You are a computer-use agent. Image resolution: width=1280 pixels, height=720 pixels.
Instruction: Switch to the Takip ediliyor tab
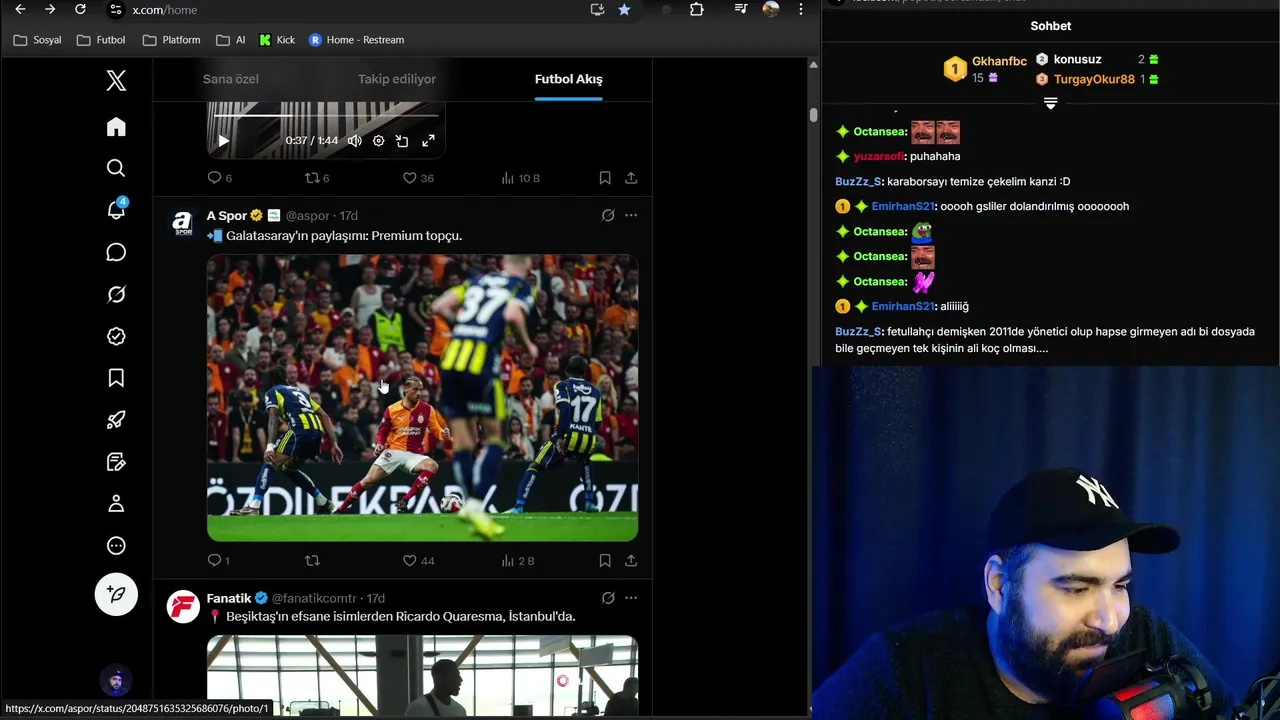tap(397, 79)
